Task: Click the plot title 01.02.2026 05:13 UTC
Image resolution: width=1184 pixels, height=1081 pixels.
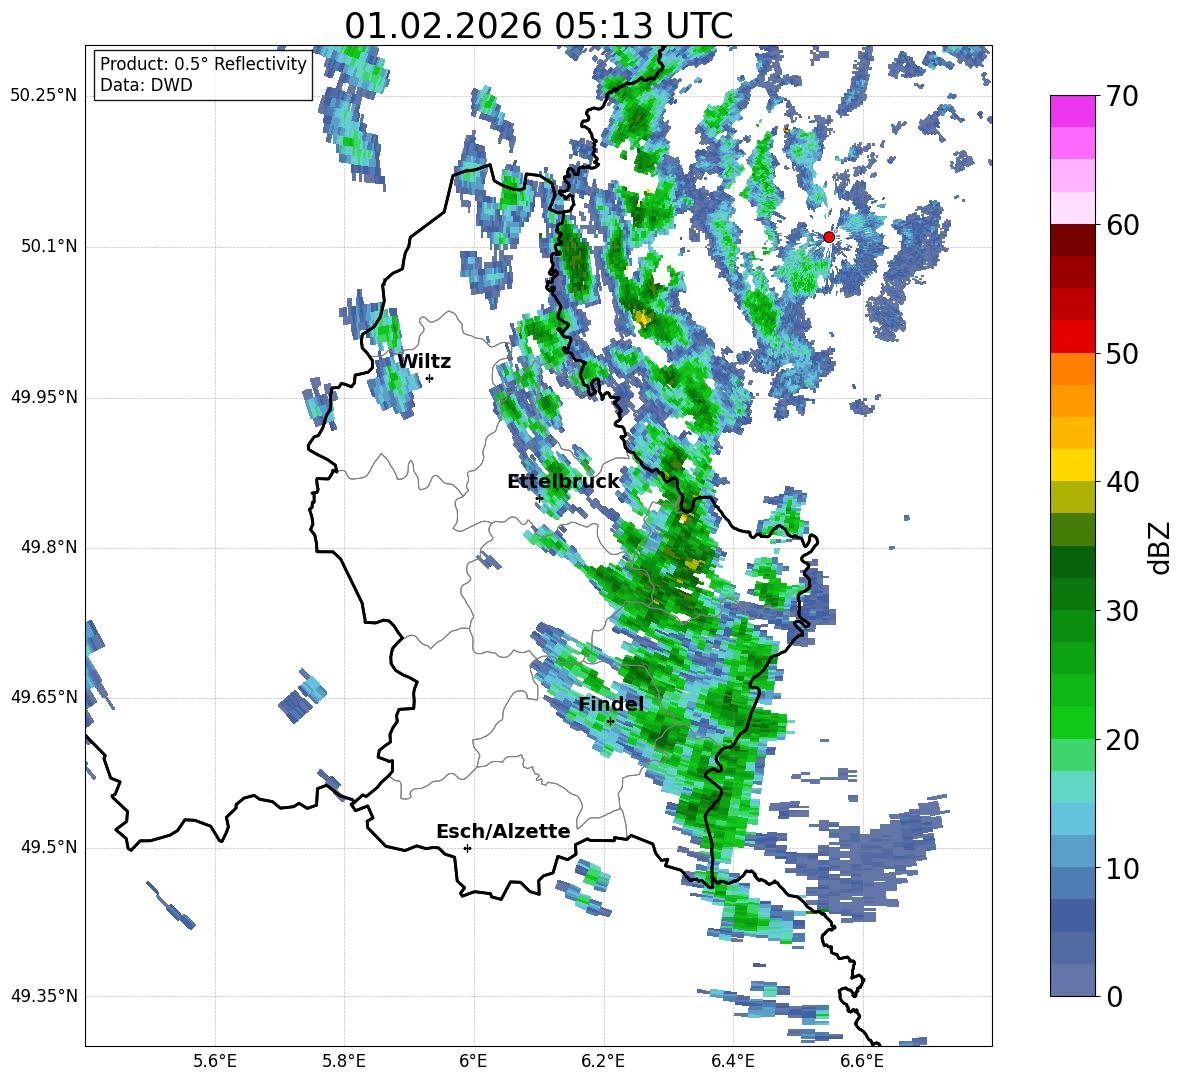Action: pyautogui.click(x=538, y=26)
